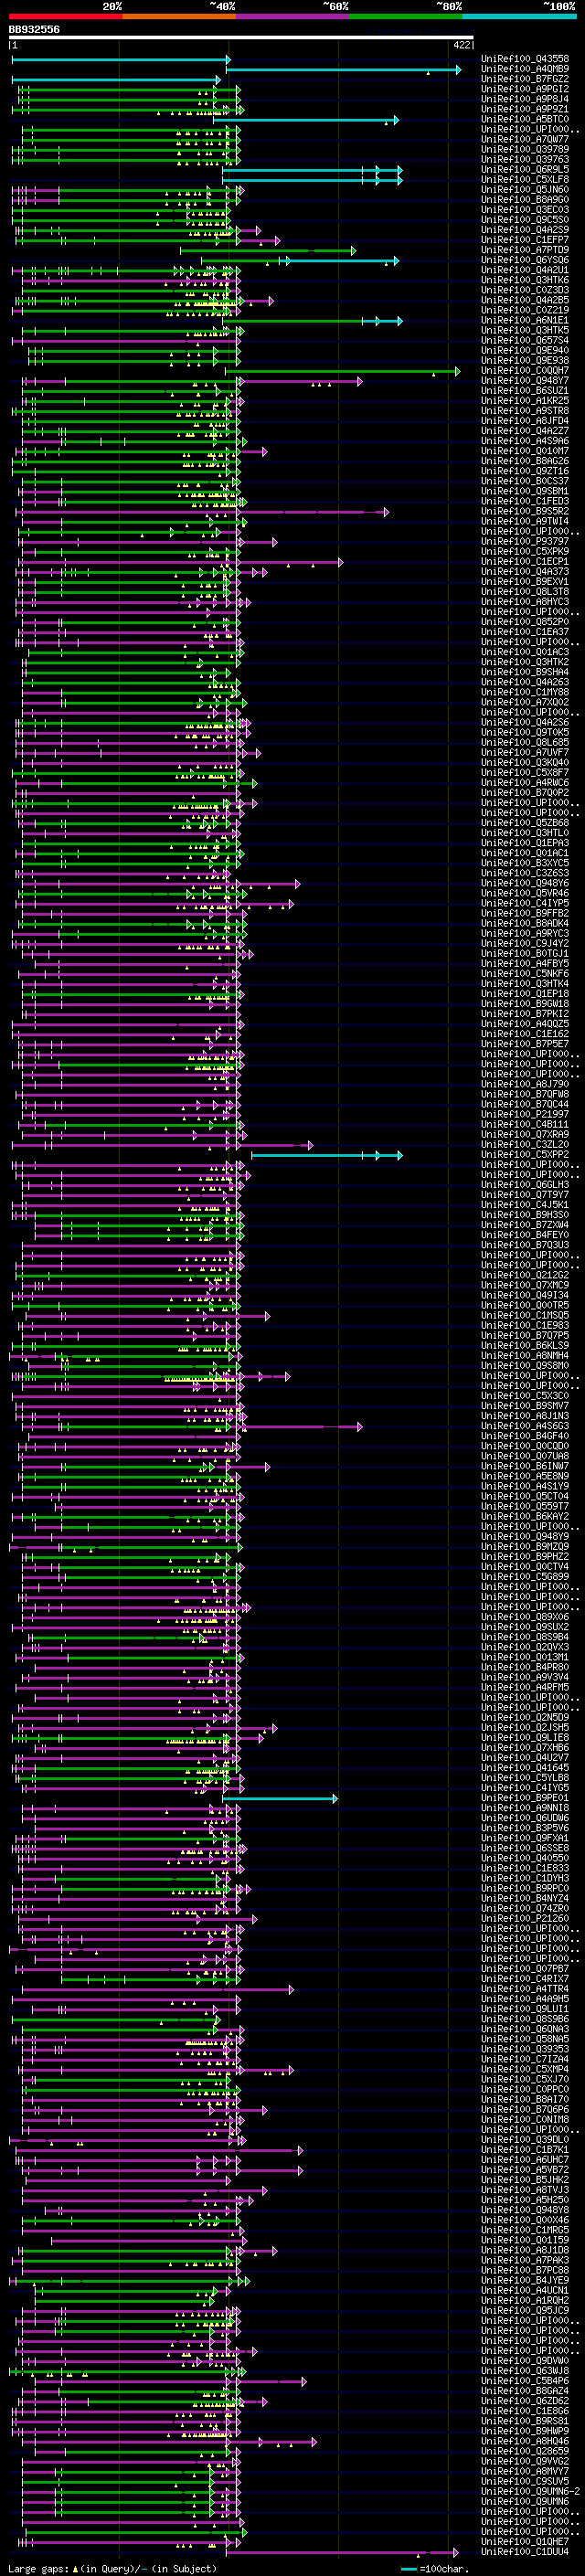The width and height of the screenshot is (585, 2576).
Task: Select label UniRef100_Q3EC03
Action: [x=525, y=209]
